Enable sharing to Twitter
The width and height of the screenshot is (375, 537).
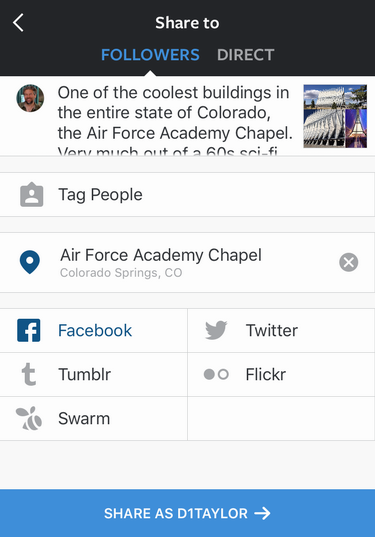281,330
